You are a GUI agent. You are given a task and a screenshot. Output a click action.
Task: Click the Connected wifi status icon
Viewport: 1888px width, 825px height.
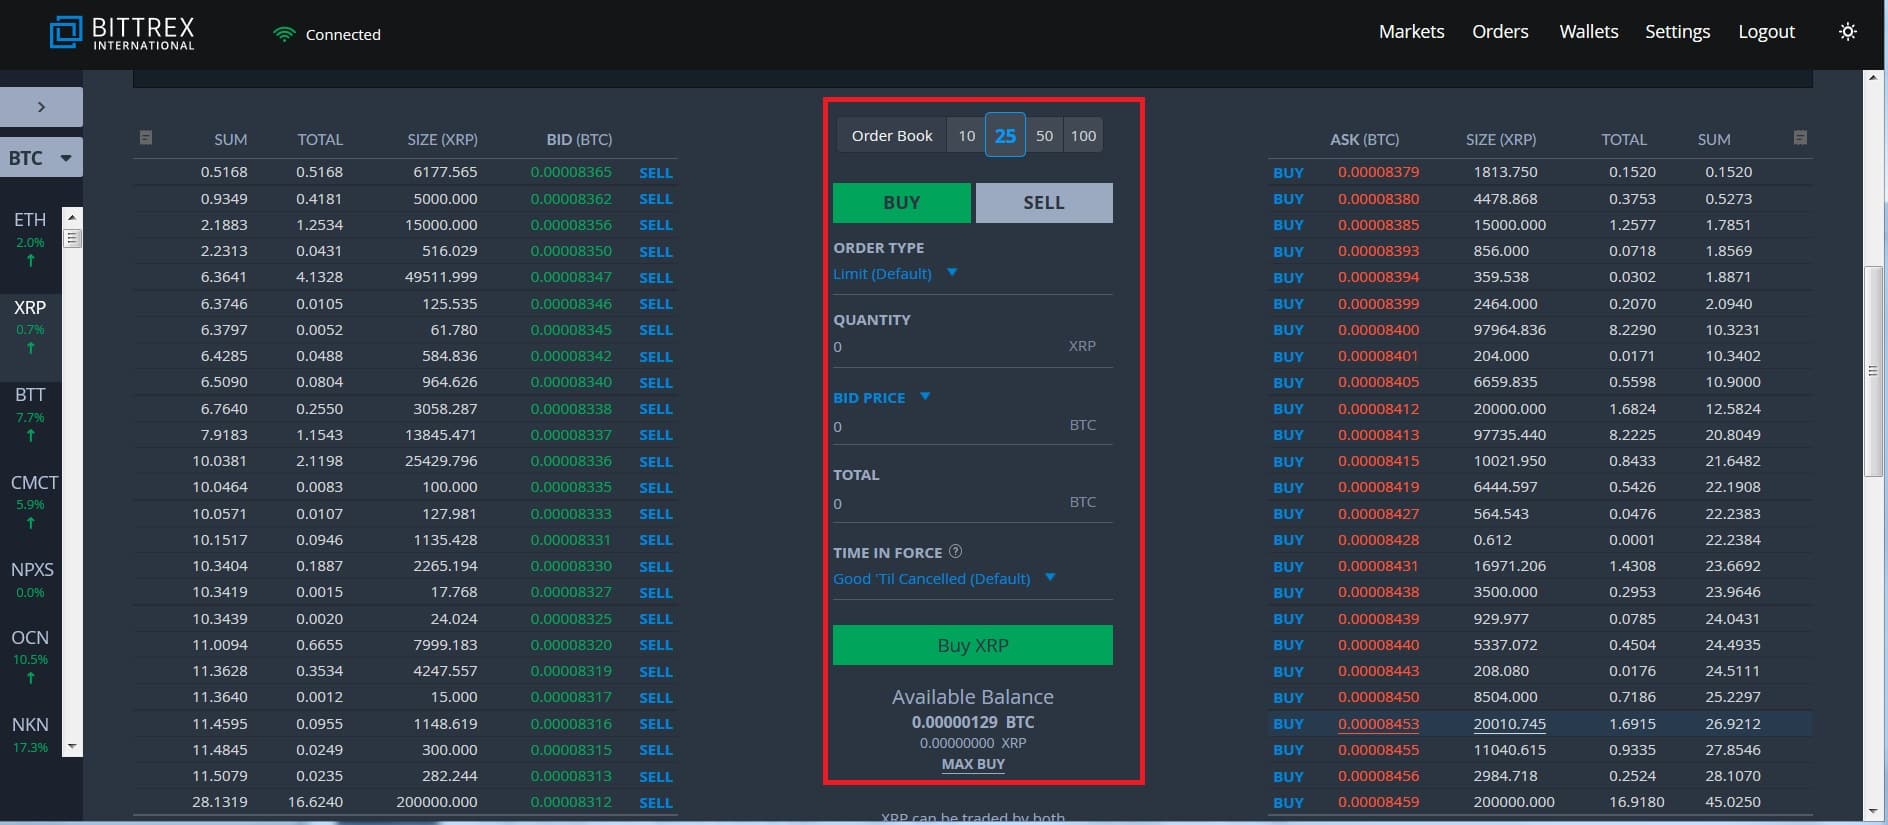click(284, 34)
